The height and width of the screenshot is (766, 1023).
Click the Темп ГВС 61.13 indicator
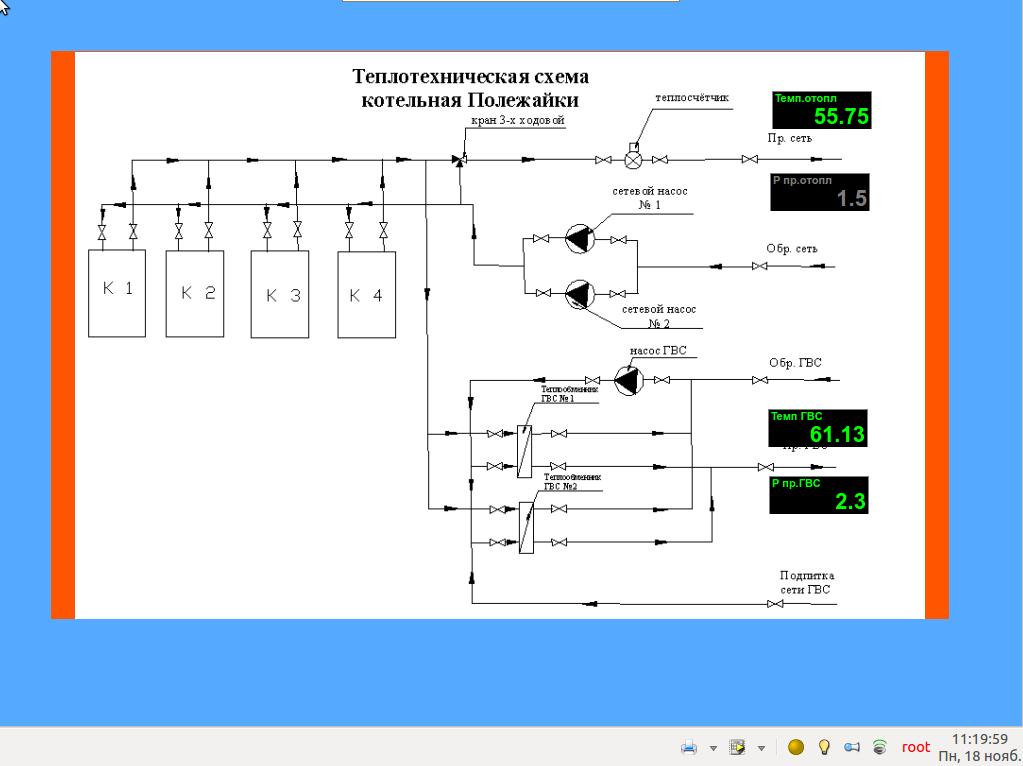tap(817, 428)
